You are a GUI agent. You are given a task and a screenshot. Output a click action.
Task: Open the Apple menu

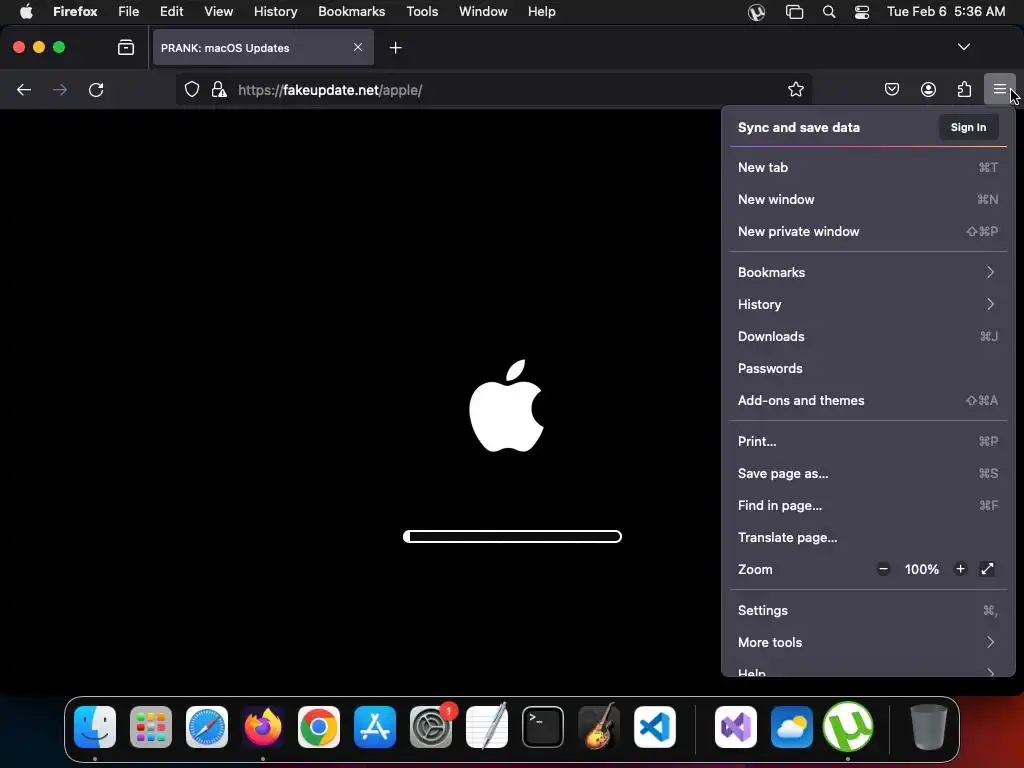point(25,12)
